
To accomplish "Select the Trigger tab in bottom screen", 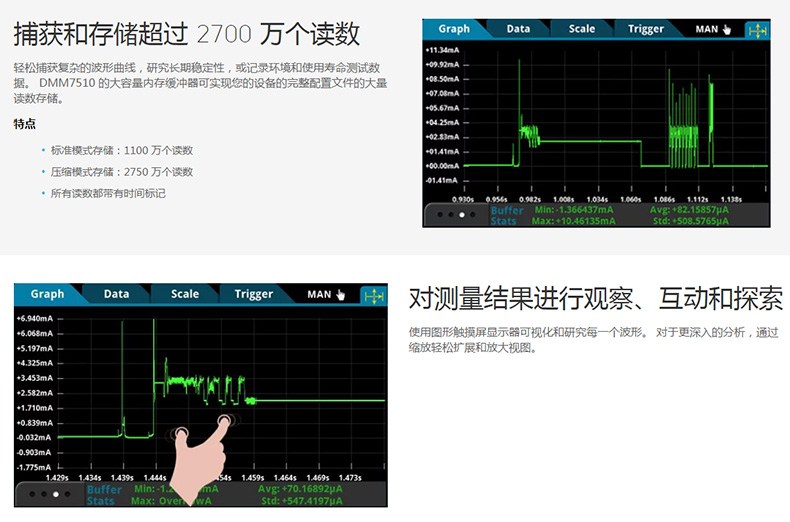I will point(253,294).
